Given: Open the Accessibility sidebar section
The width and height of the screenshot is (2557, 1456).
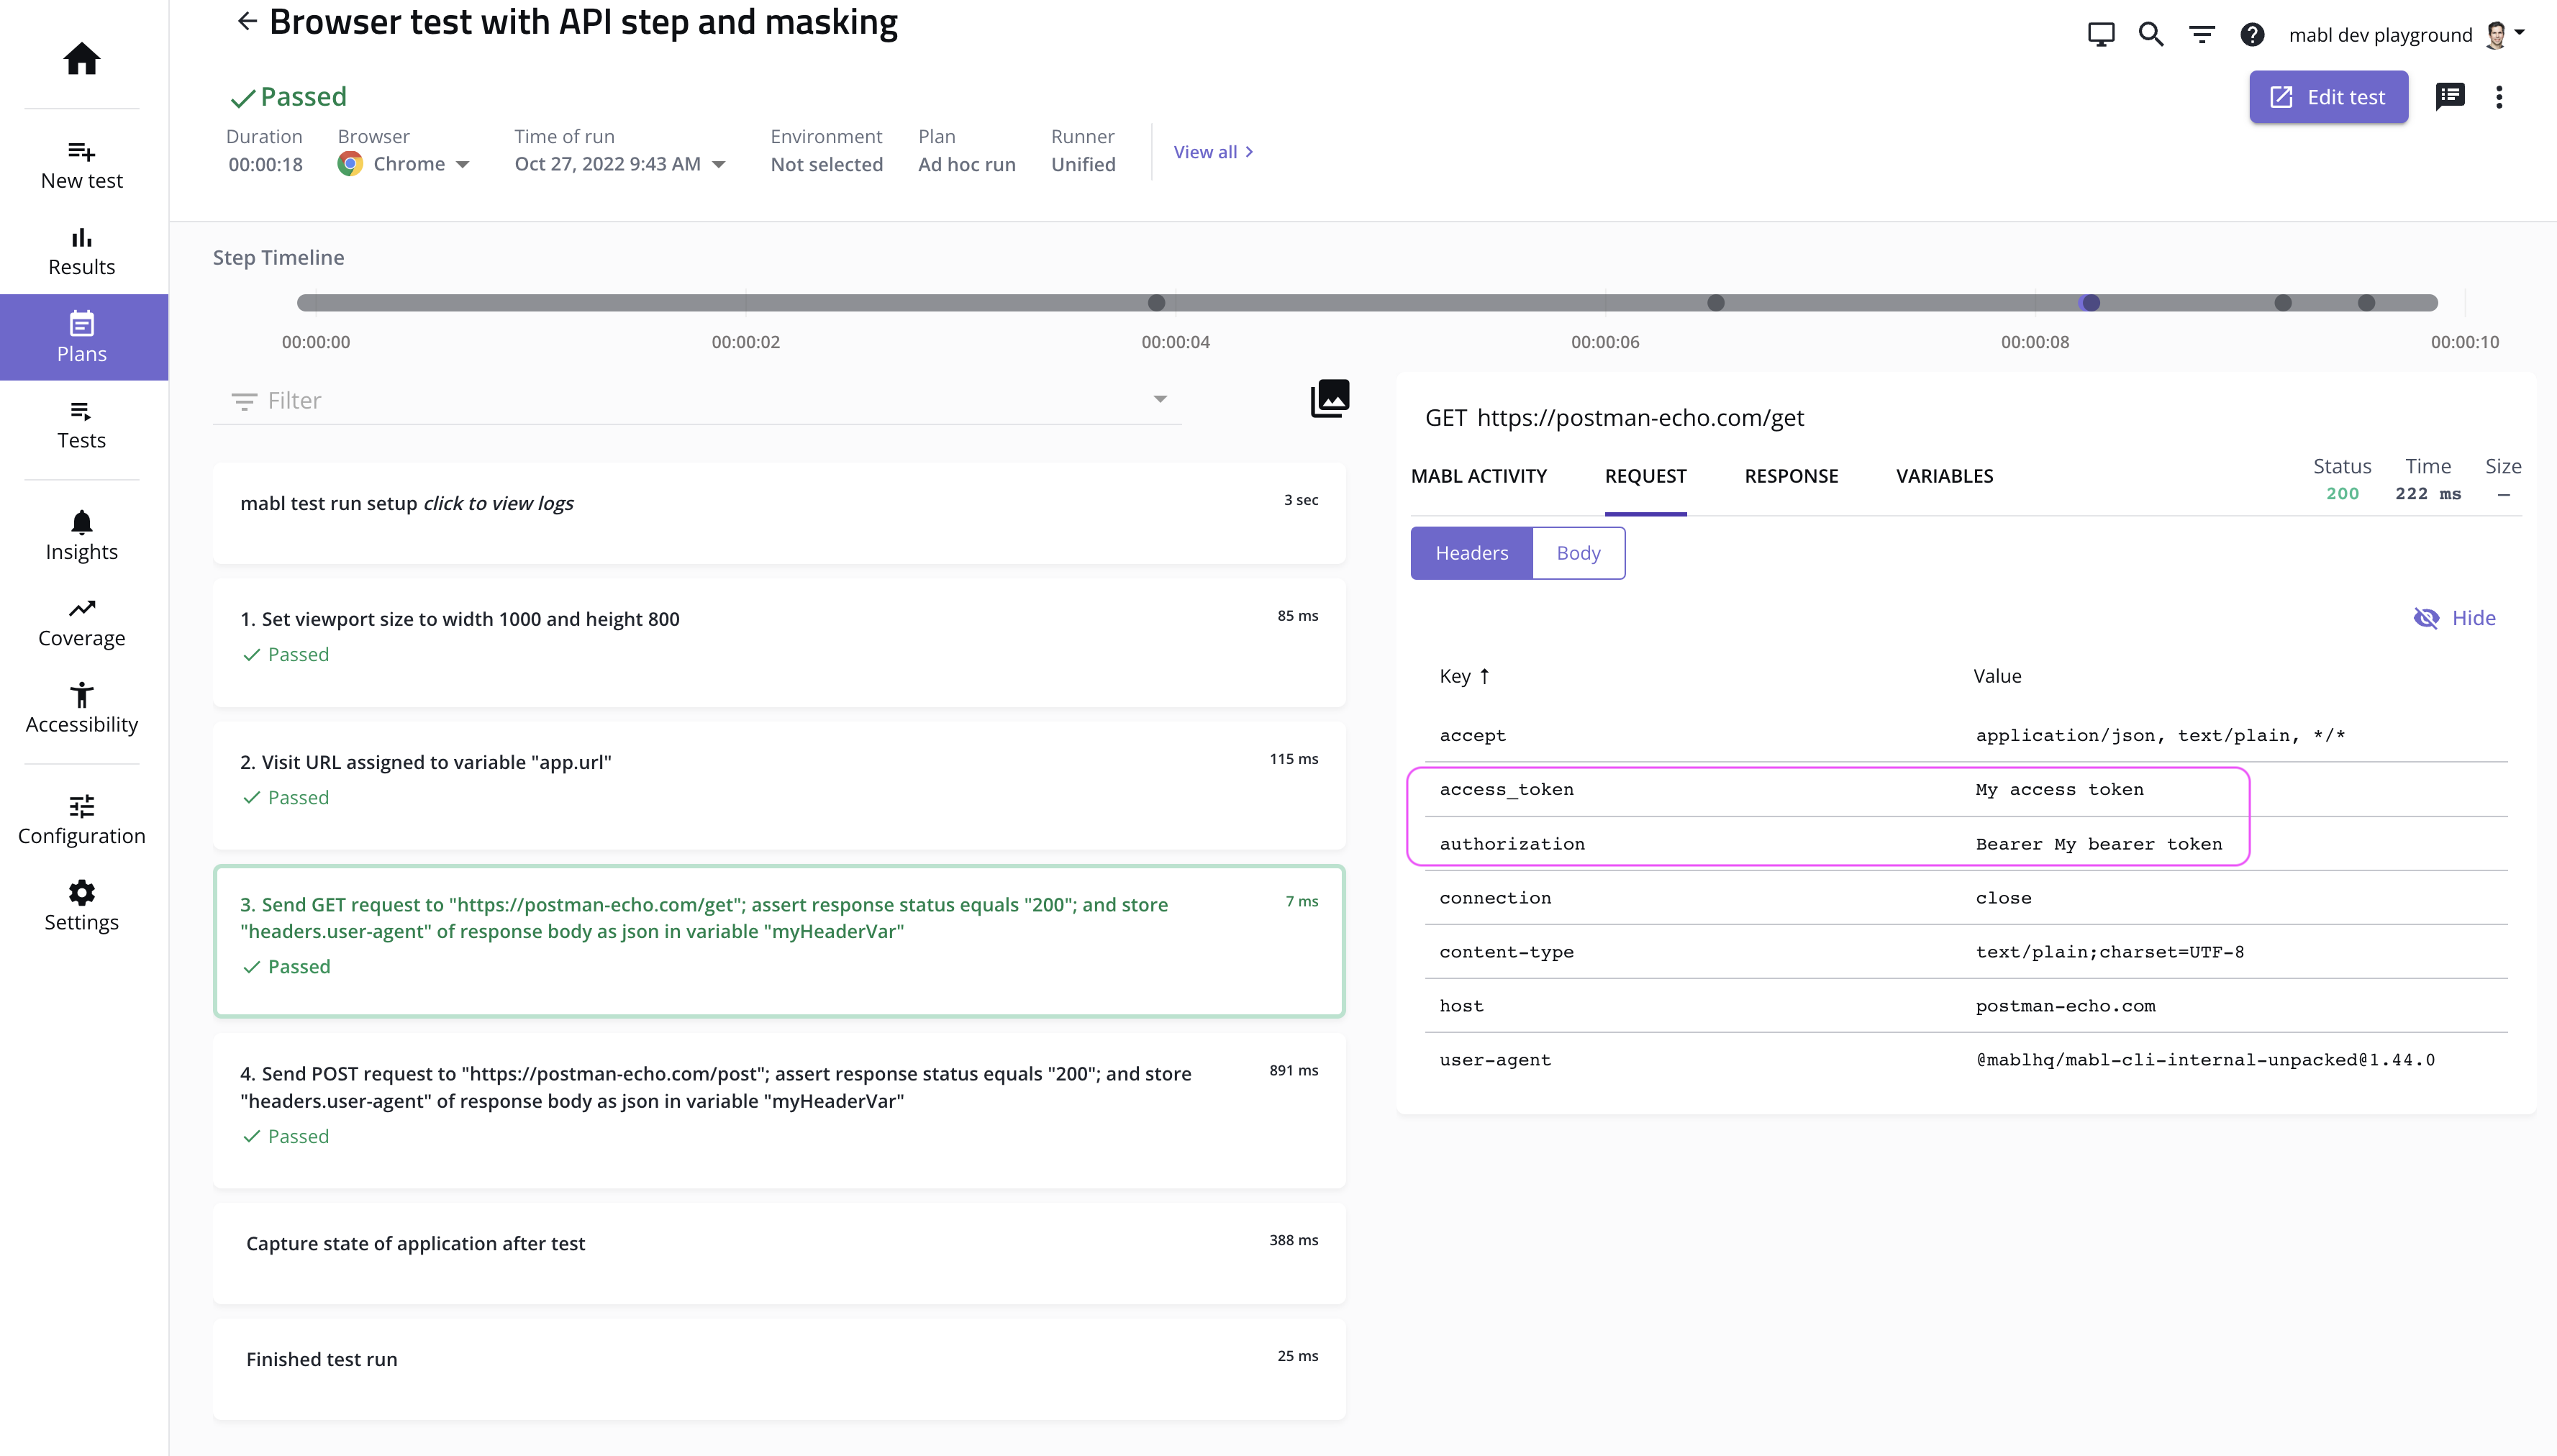Looking at the screenshot, I should [81, 709].
